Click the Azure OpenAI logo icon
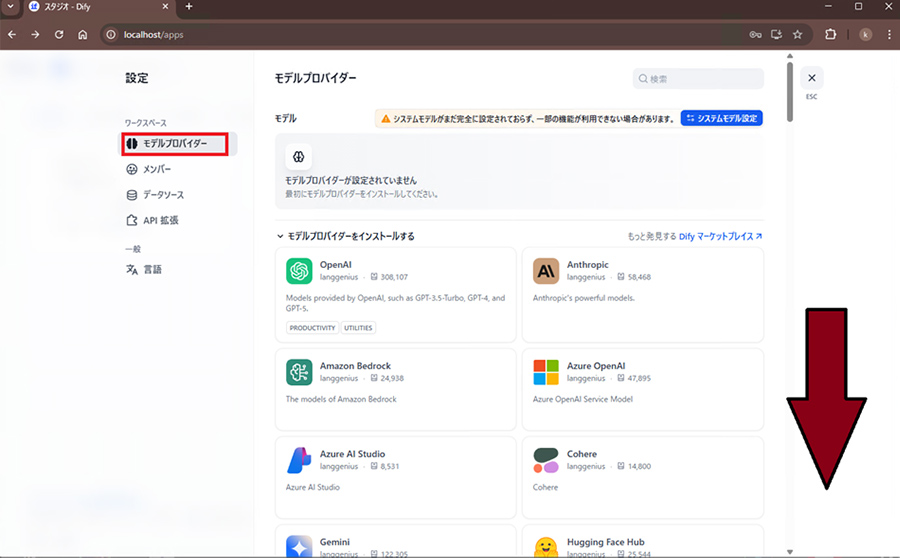The width and height of the screenshot is (900, 558). click(546, 372)
